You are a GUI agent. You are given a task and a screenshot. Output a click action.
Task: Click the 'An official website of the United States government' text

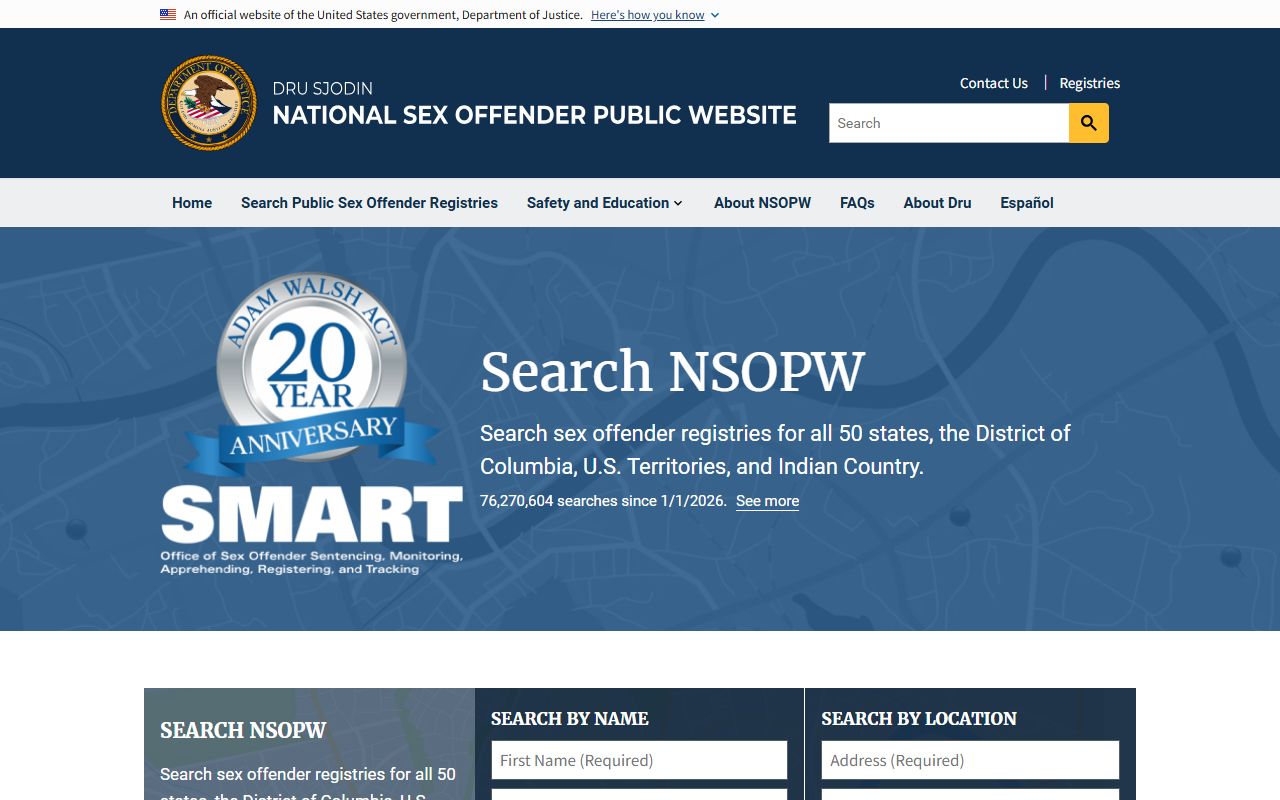(x=383, y=15)
